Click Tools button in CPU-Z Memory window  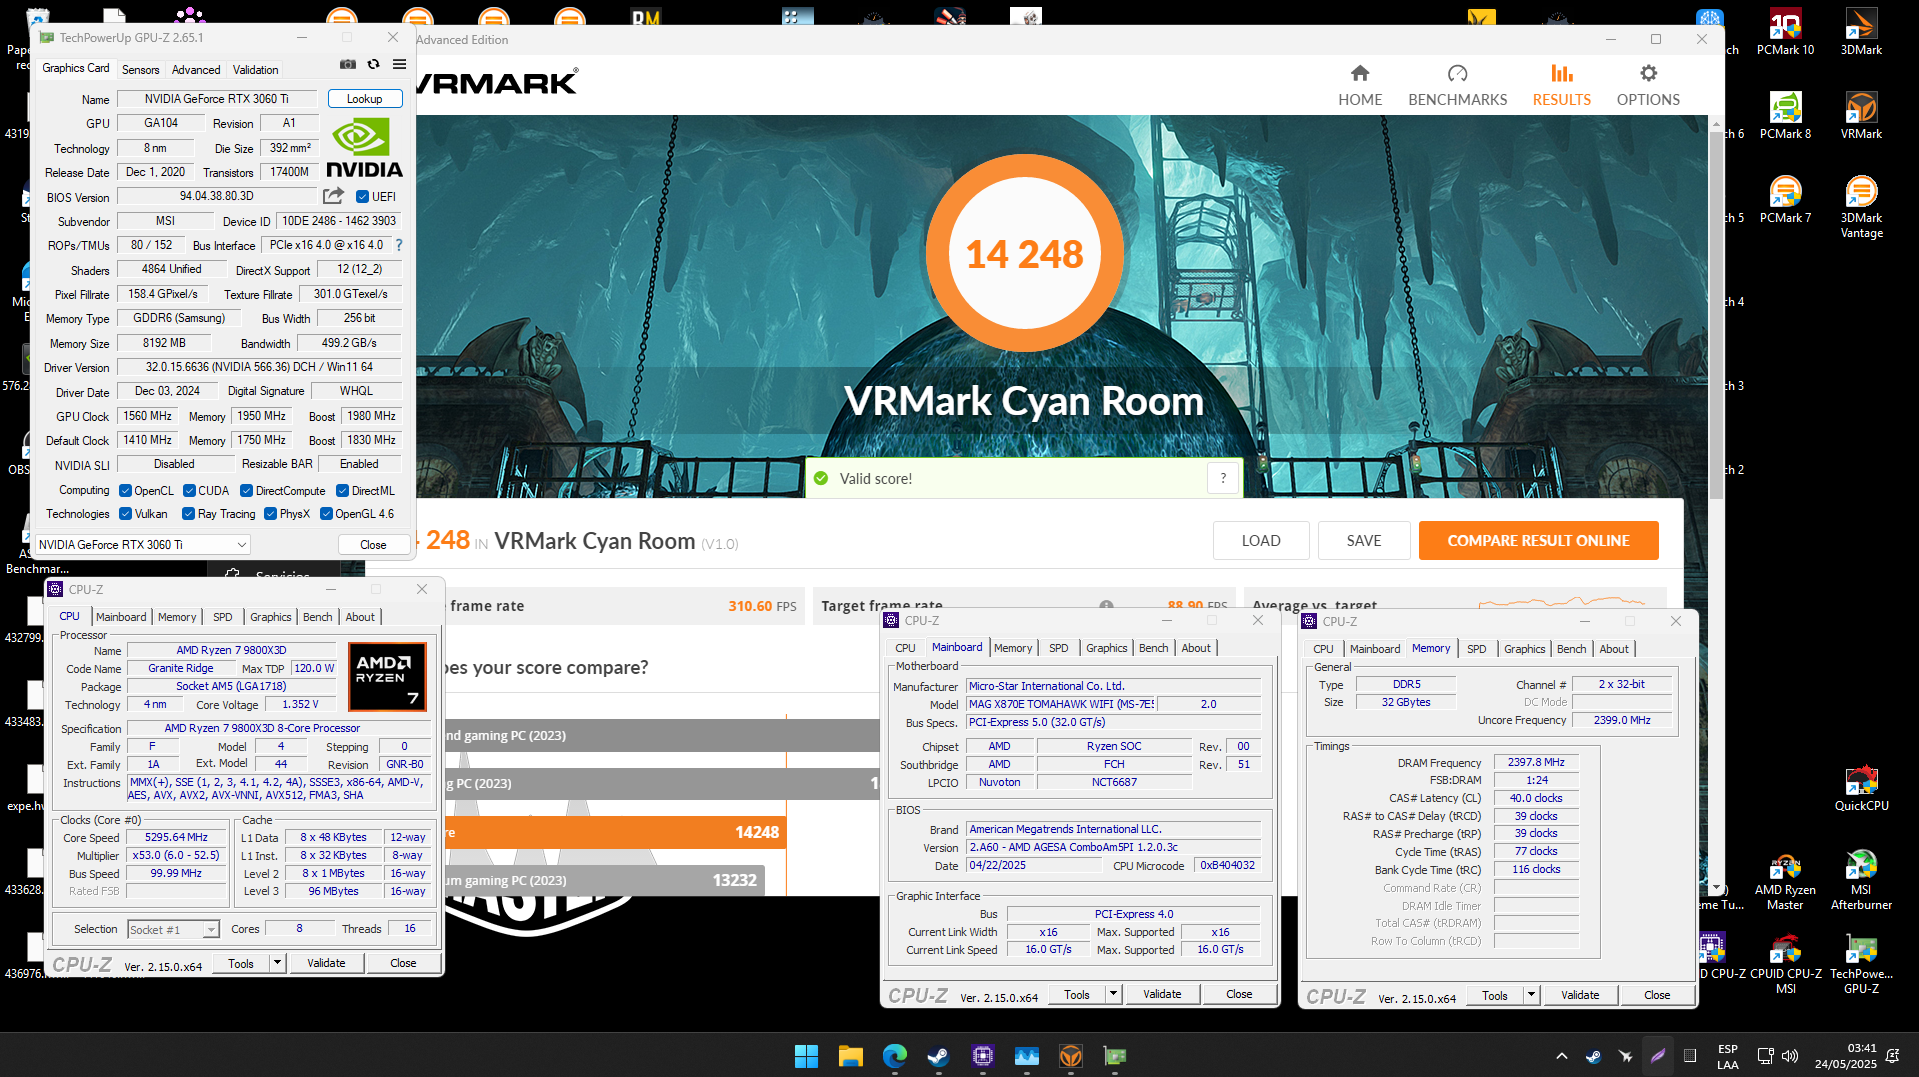pyautogui.click(x=1494, y=995)
